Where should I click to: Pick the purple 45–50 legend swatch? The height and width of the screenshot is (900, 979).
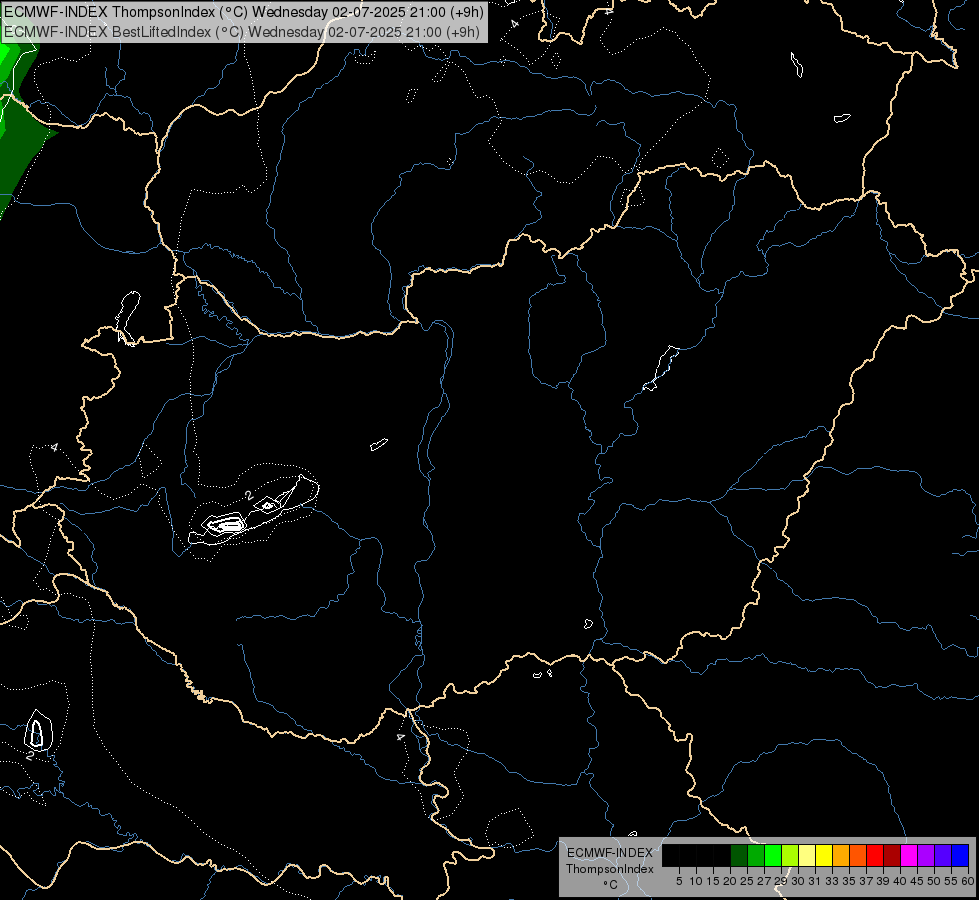coord(926,855)
